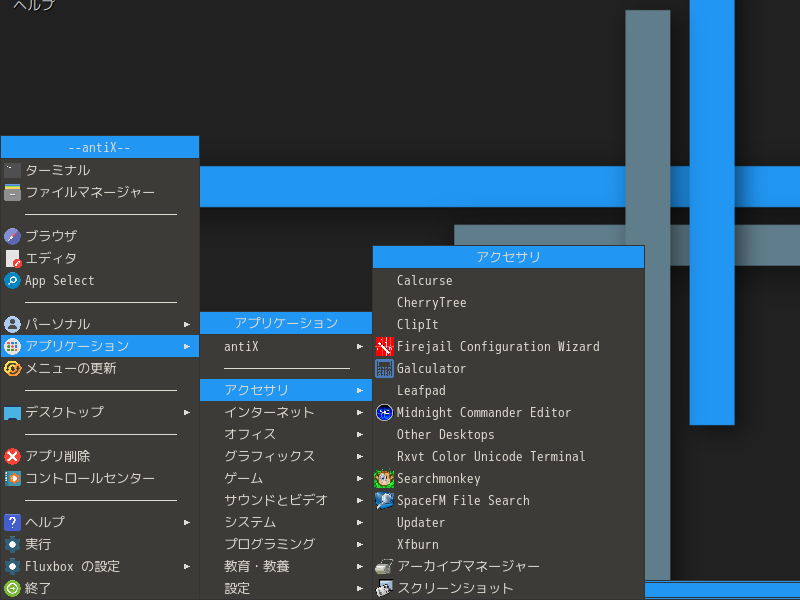Viewport: 800px width, 600px height.
Task: Click the ターミナル terminal icon
Action: pos(12,170)
